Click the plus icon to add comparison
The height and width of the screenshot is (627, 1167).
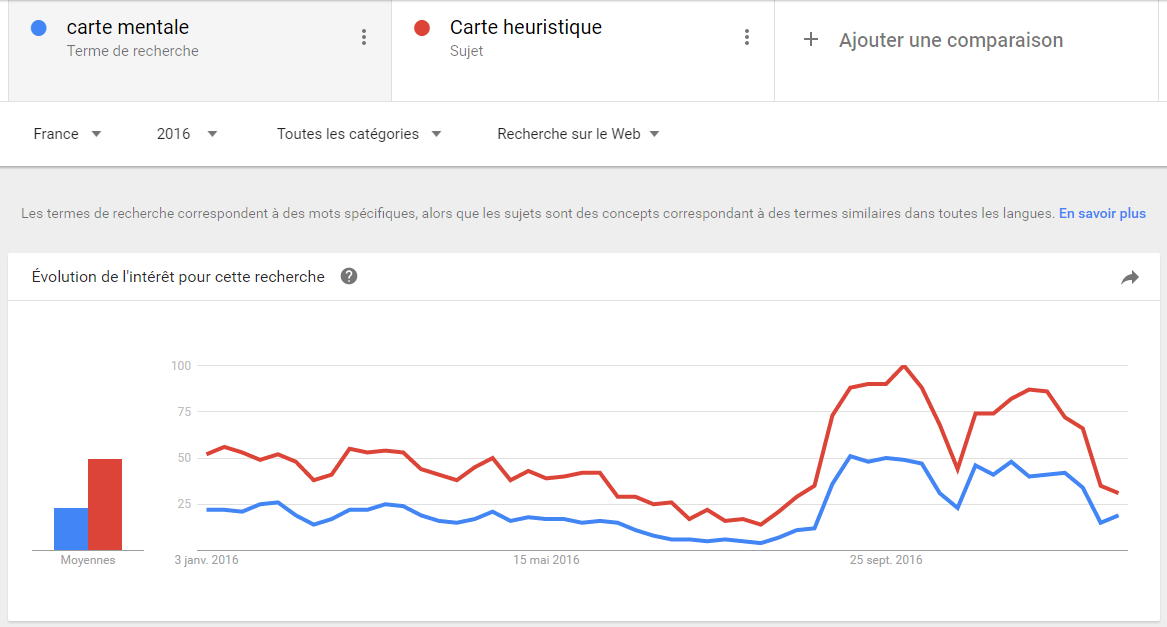point(811,40)
